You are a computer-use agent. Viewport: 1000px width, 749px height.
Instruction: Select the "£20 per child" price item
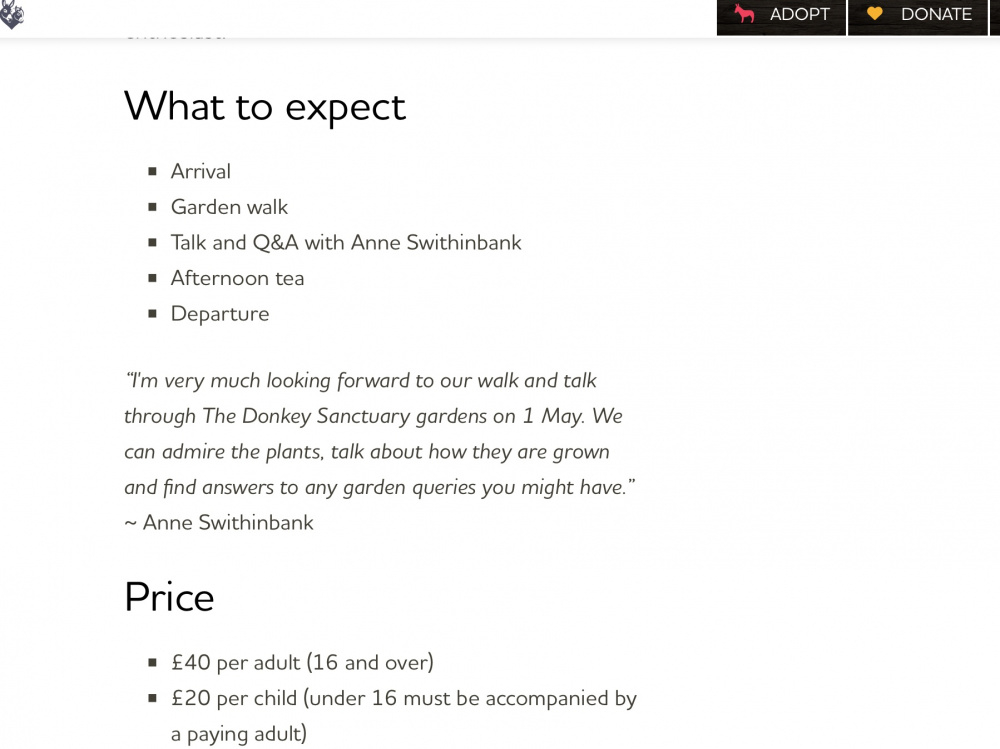pyautogui.click(x=403, y=716)
